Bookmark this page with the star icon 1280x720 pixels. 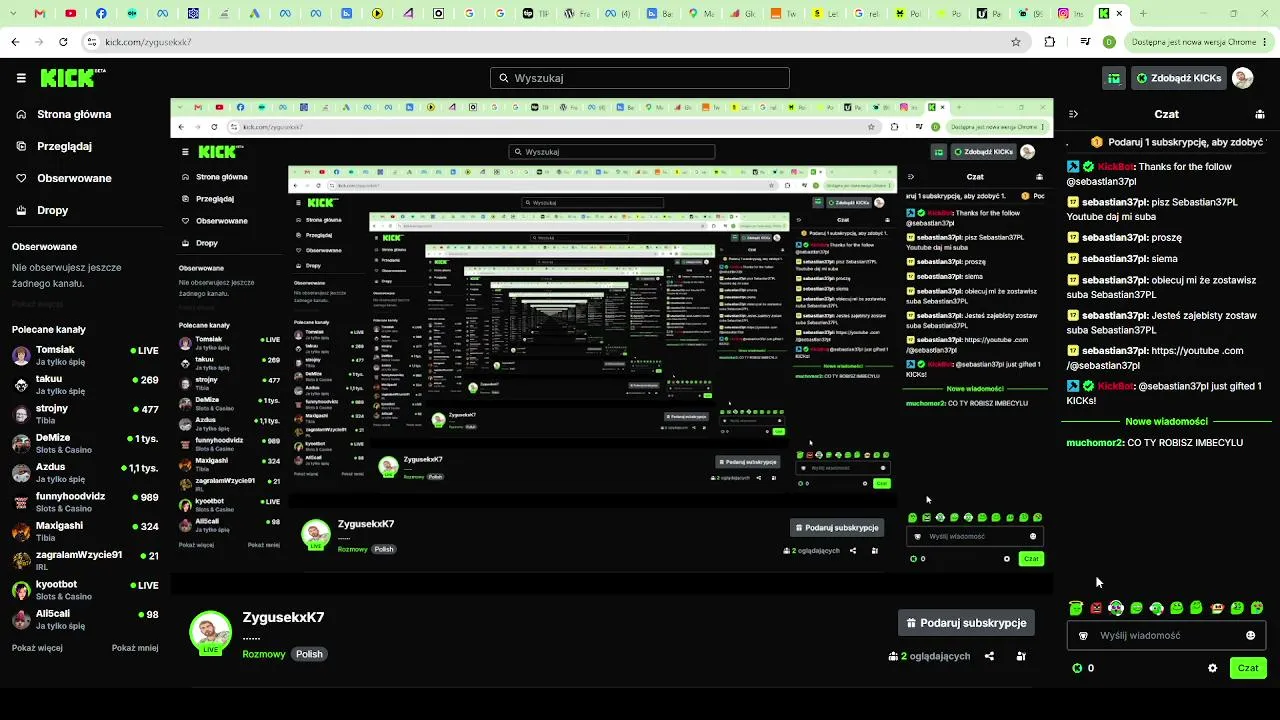[x=1016, y=42]
